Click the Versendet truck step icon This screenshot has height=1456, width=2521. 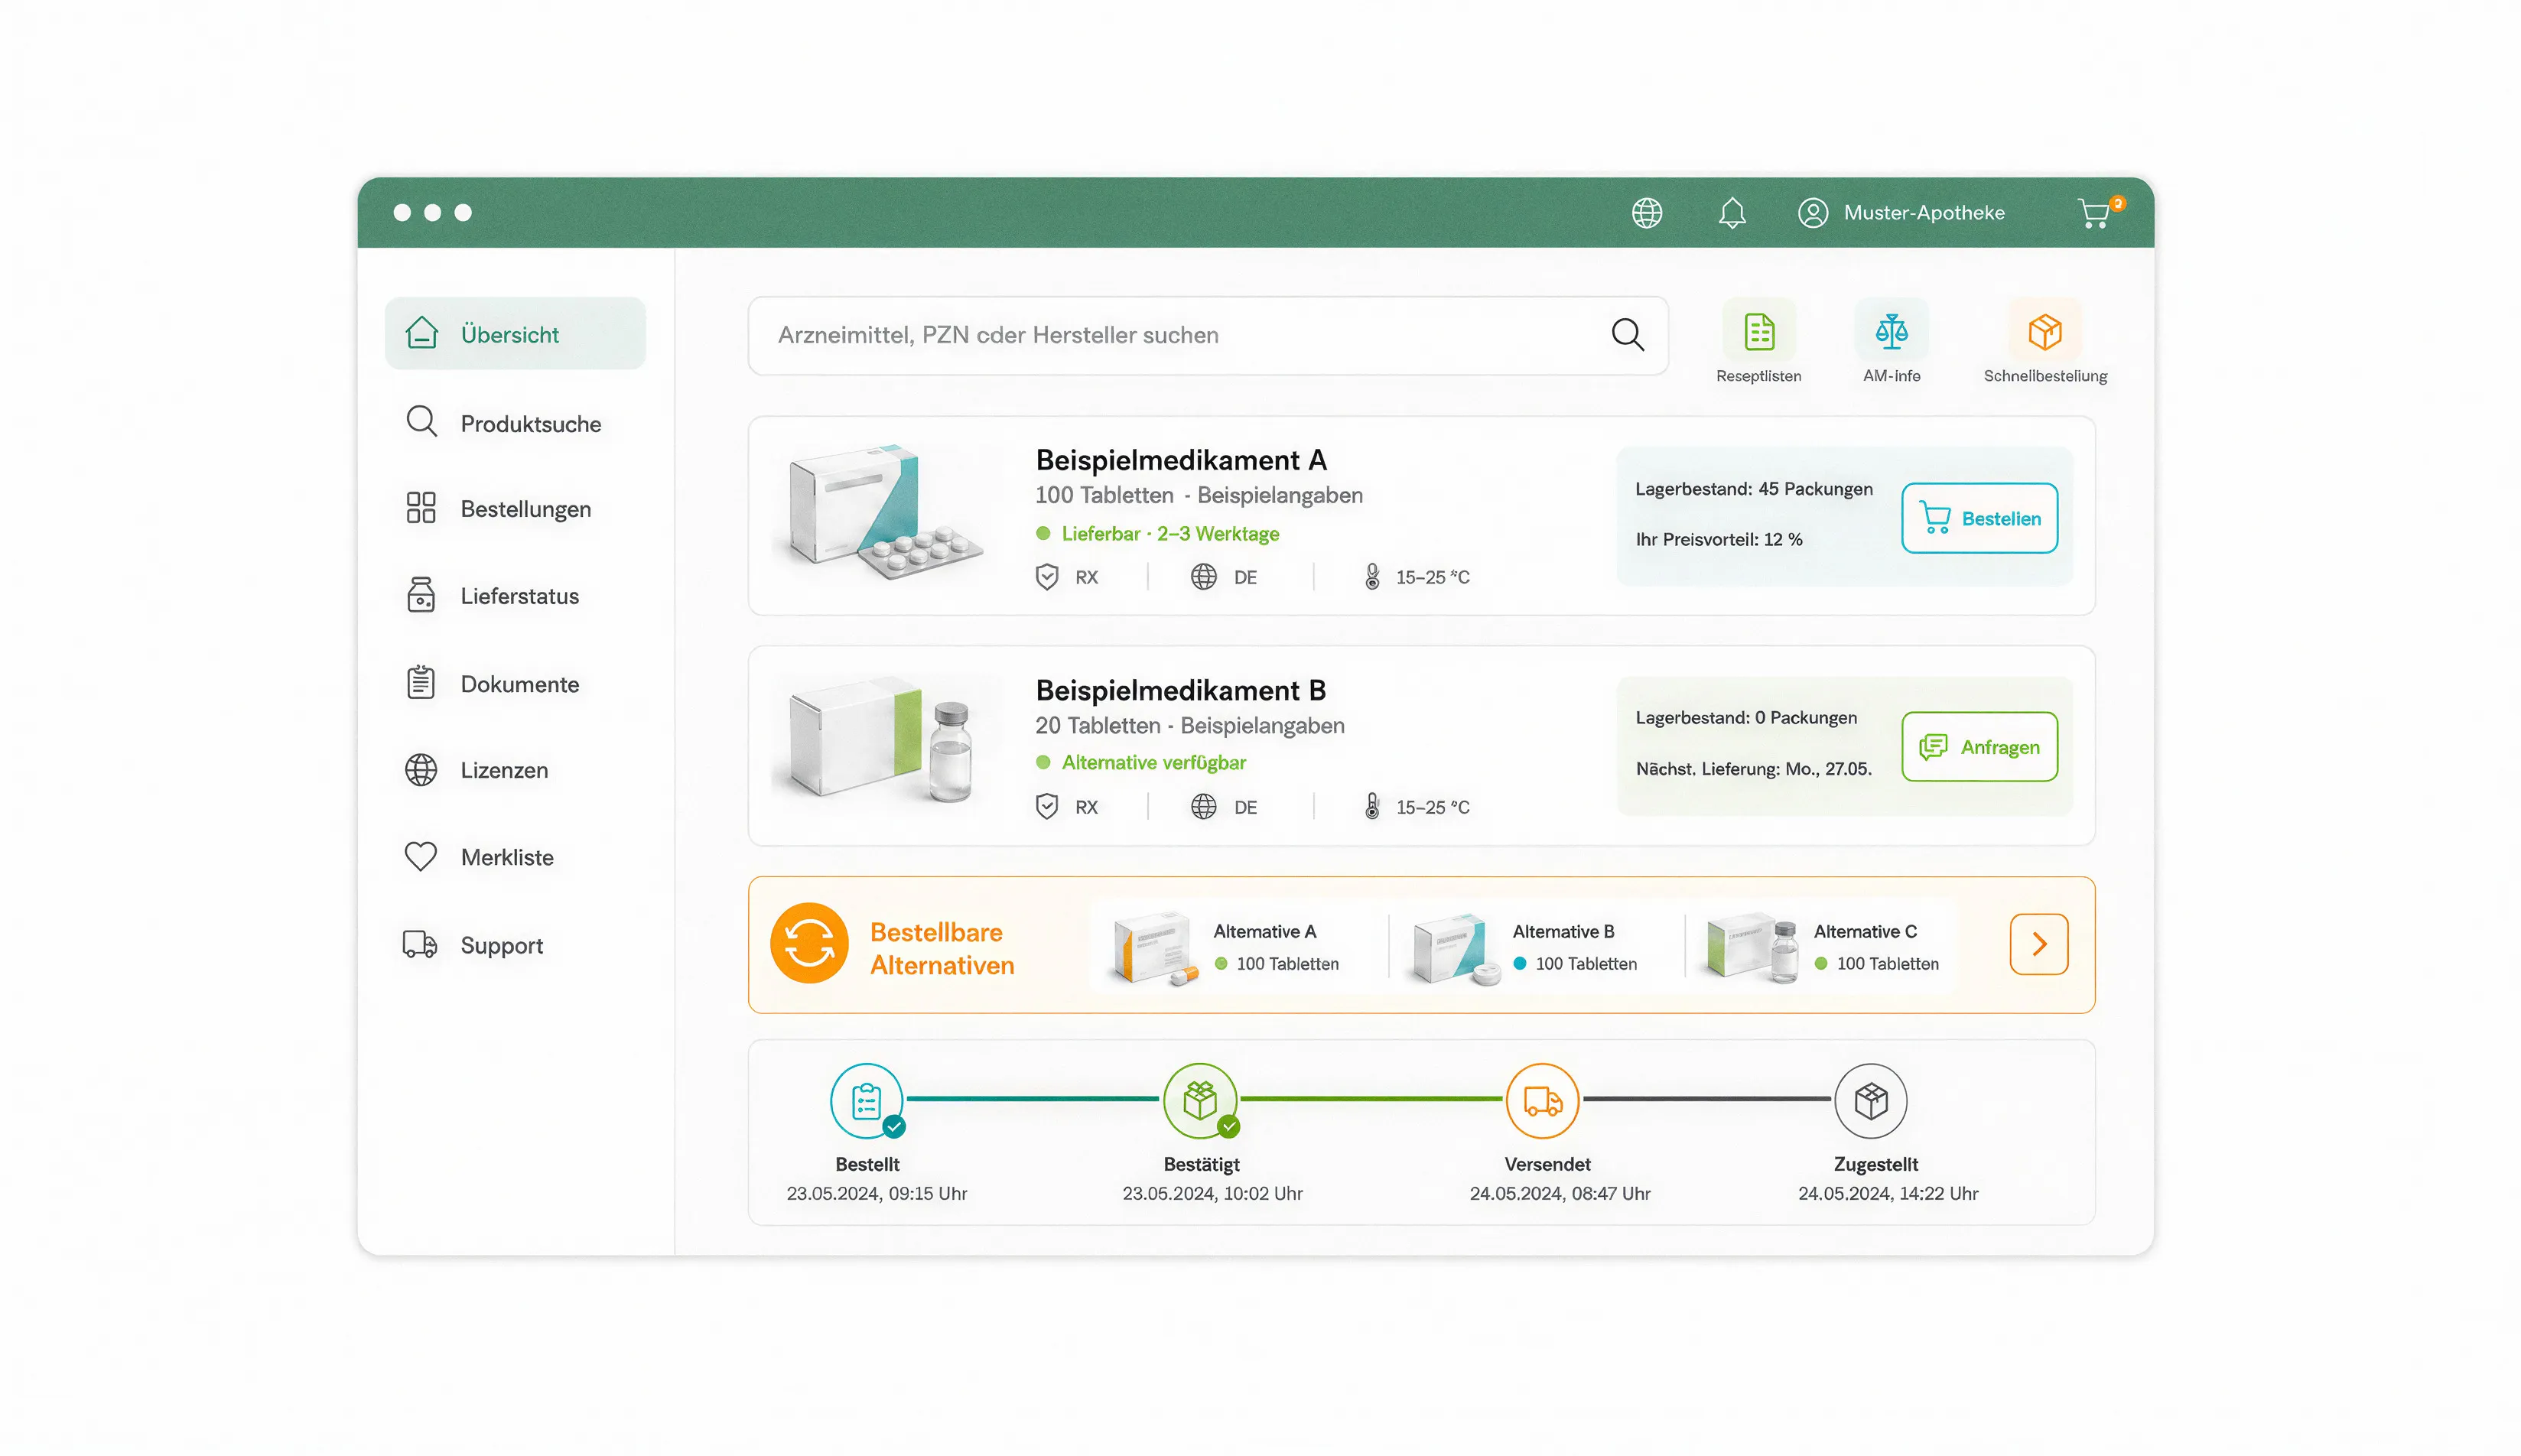1542,1100
